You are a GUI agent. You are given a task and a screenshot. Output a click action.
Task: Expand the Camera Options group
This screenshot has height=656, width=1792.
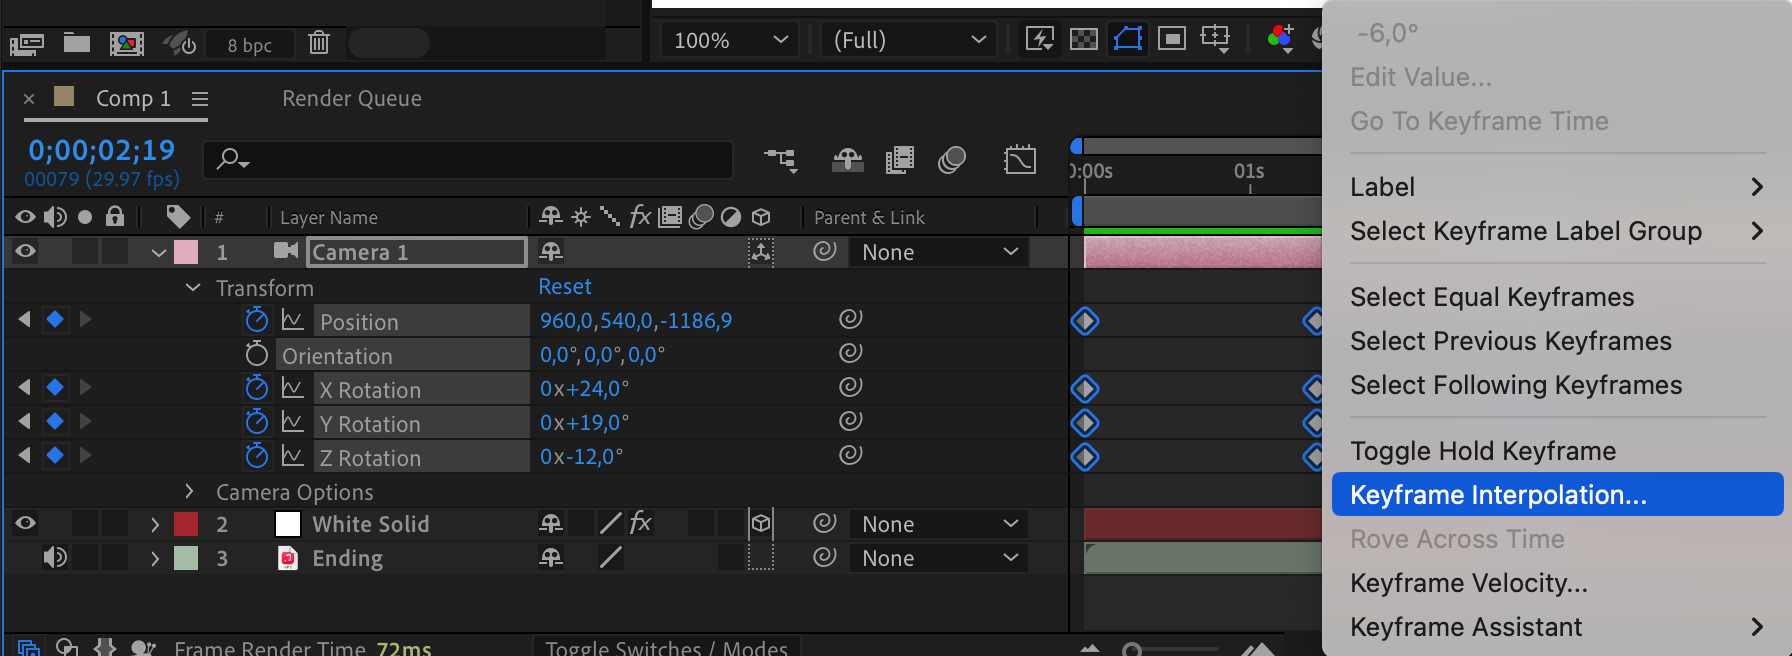(189, 491)
